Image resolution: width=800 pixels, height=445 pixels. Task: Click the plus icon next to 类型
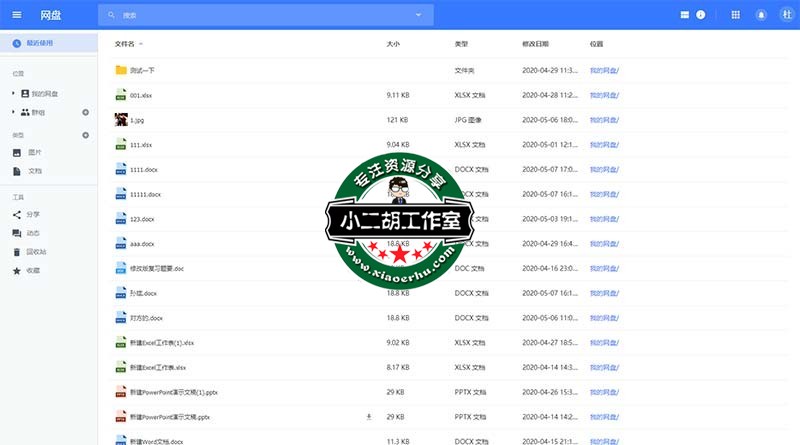[x=85, y=134]
